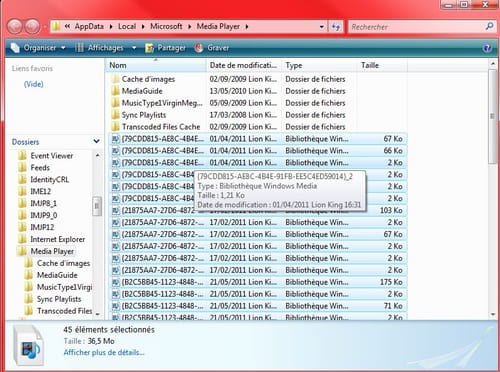Click AppData in the address path
This screenshot has height=372, width=500.
click(x=89, y=26)
